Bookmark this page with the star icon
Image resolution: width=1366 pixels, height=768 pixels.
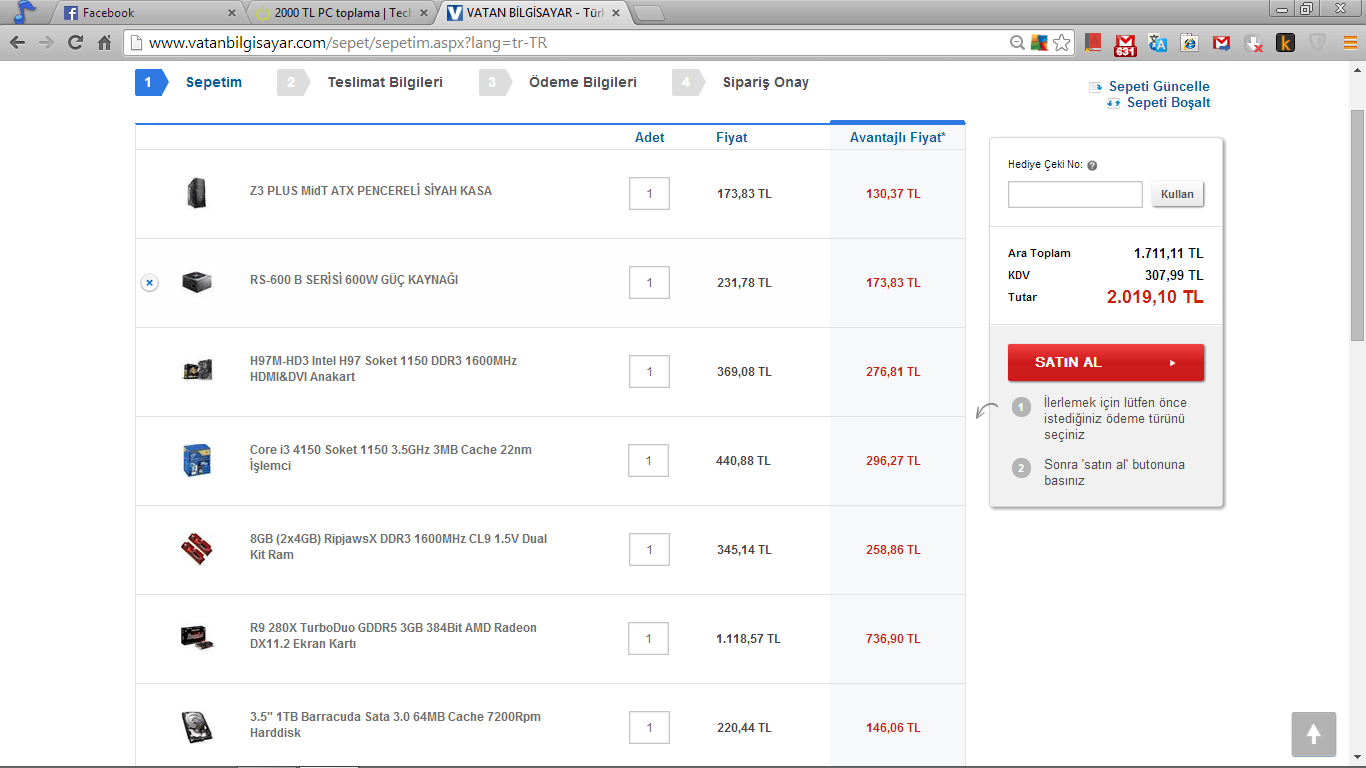1062,43
